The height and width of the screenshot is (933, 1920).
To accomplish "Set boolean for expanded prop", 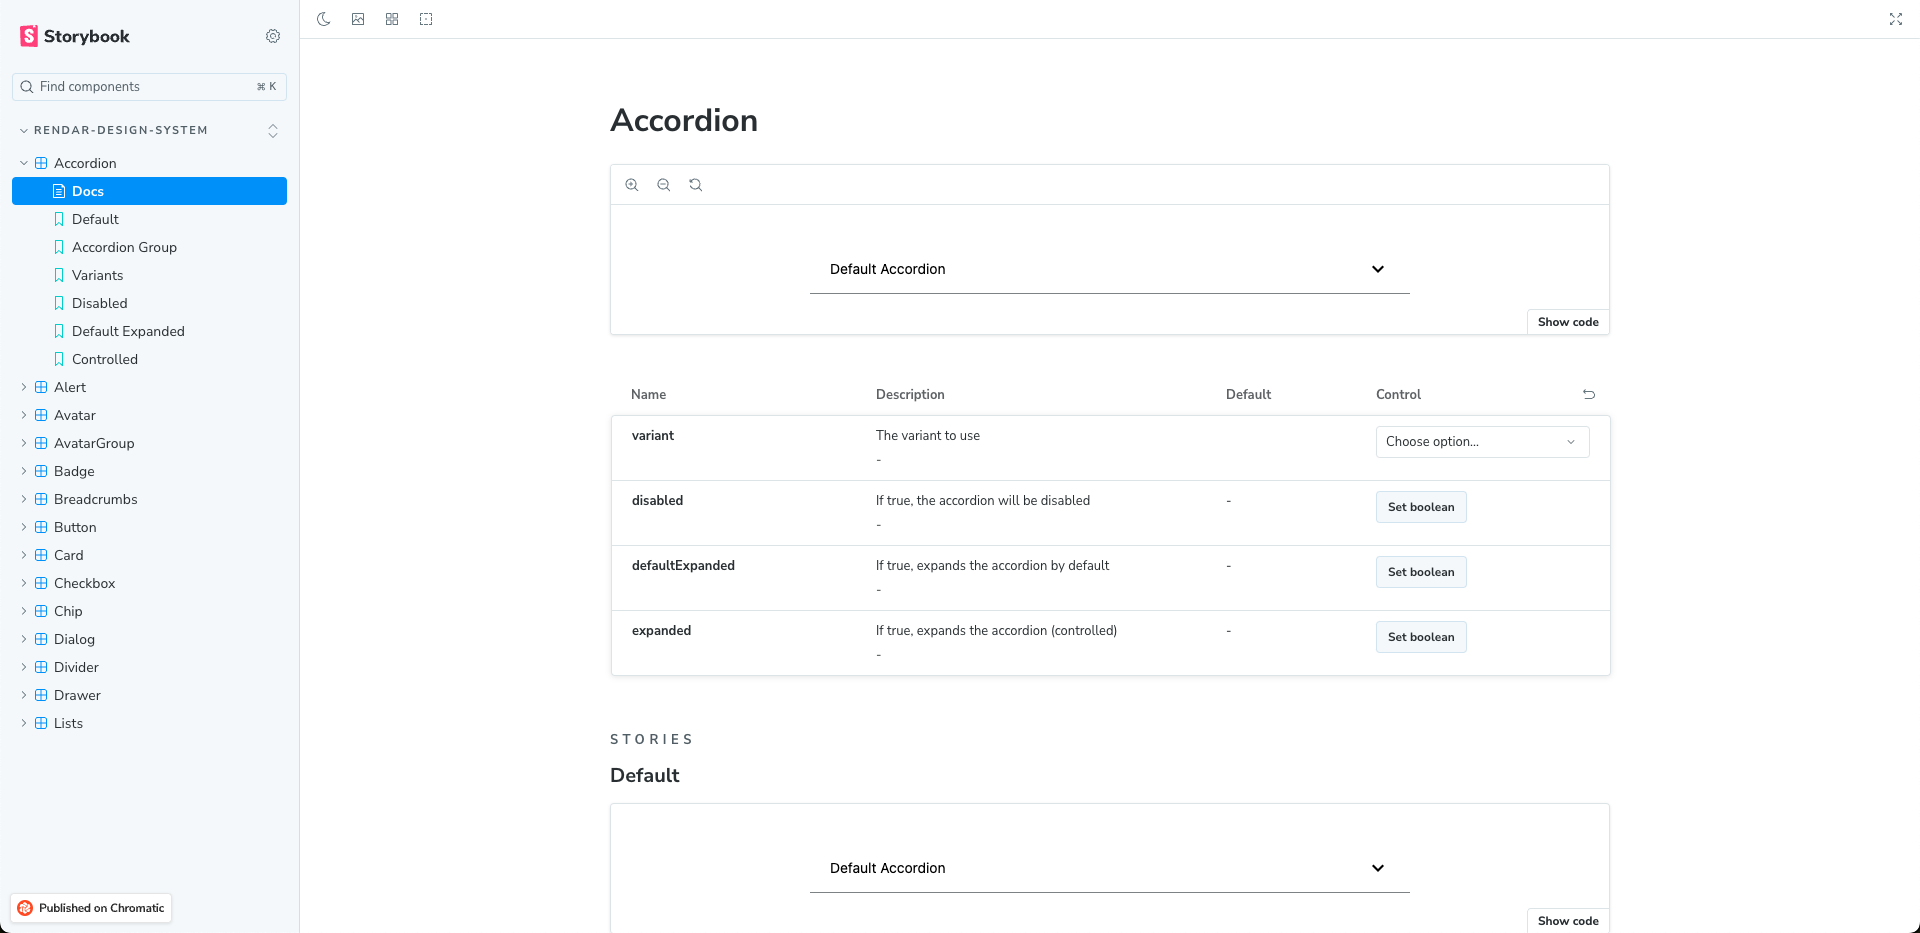I will (1421, 637).
